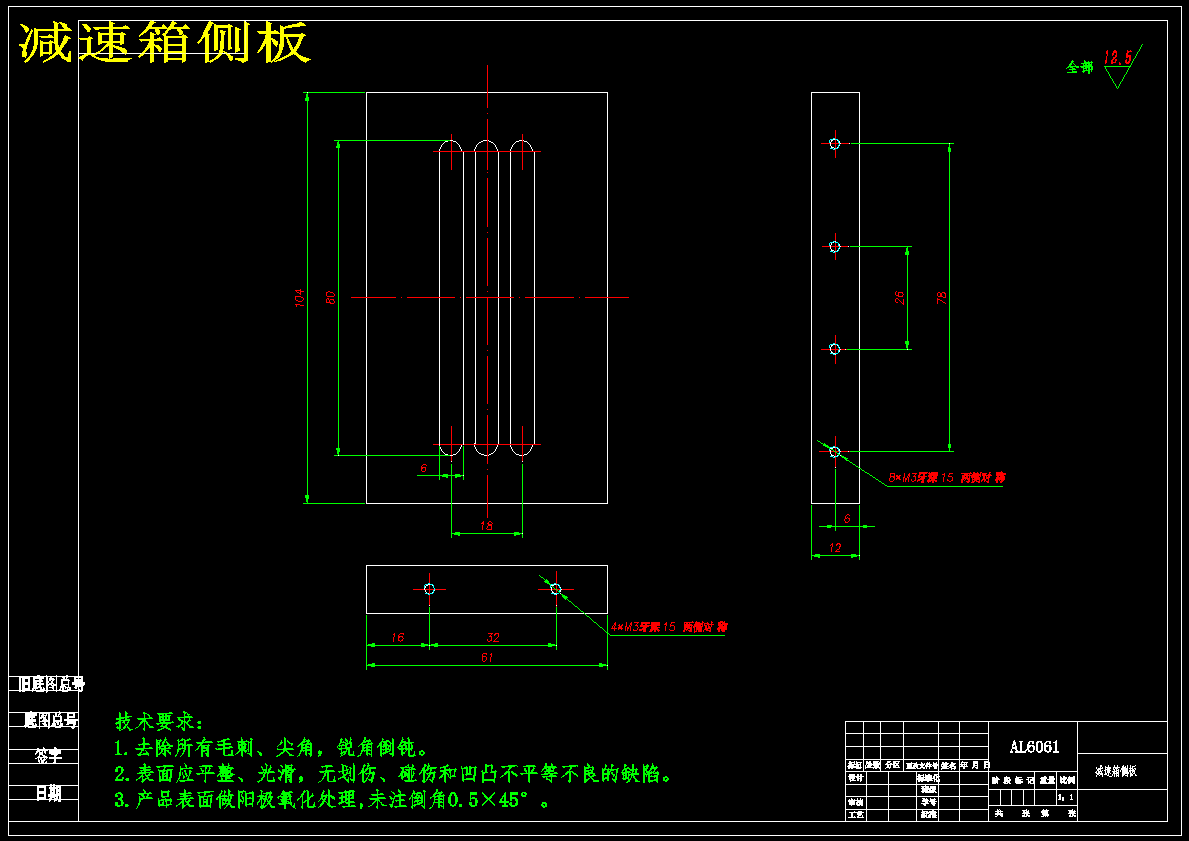
Task: Select the overall width dimension 61
Action: point(487,657)
